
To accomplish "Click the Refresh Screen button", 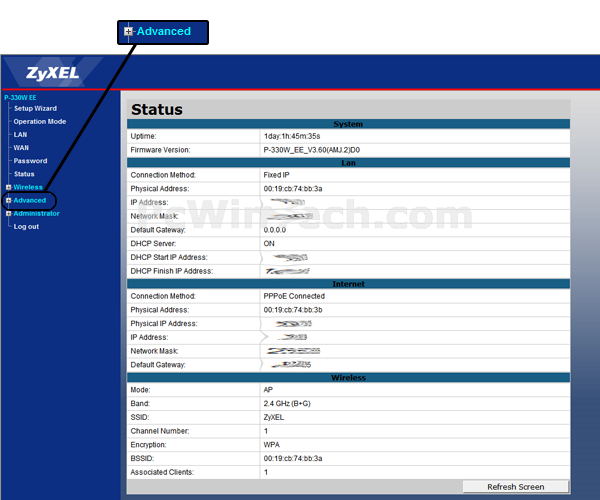I will click(x=515, y=487).
